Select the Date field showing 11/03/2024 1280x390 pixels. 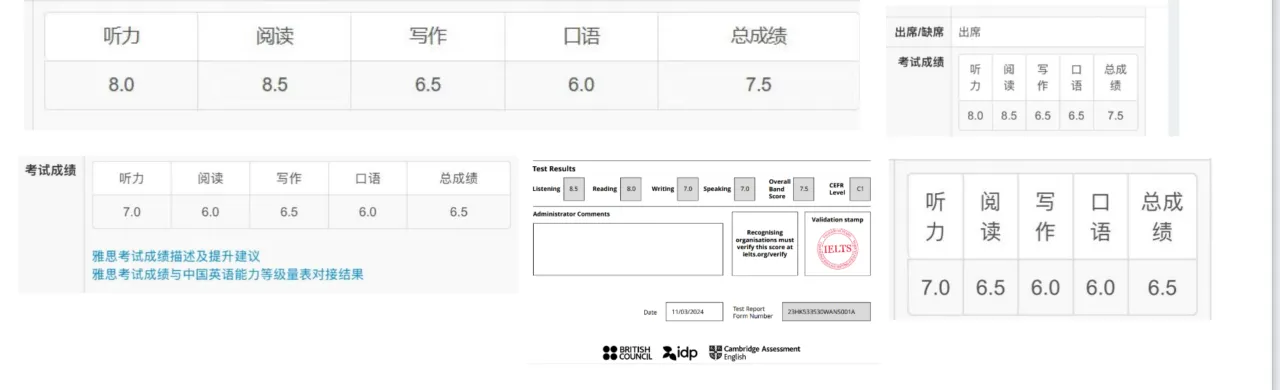[x=694, y=312]
